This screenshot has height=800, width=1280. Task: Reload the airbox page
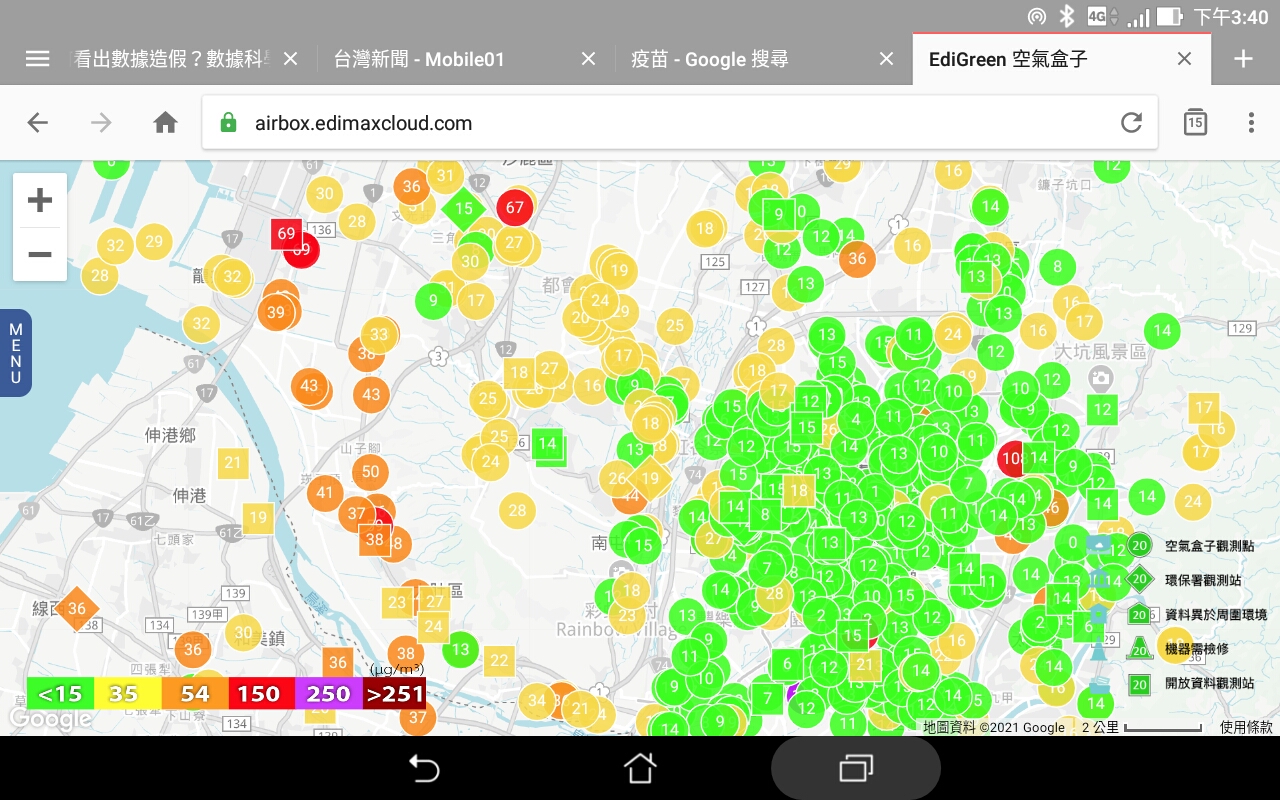pos(1131,123)
